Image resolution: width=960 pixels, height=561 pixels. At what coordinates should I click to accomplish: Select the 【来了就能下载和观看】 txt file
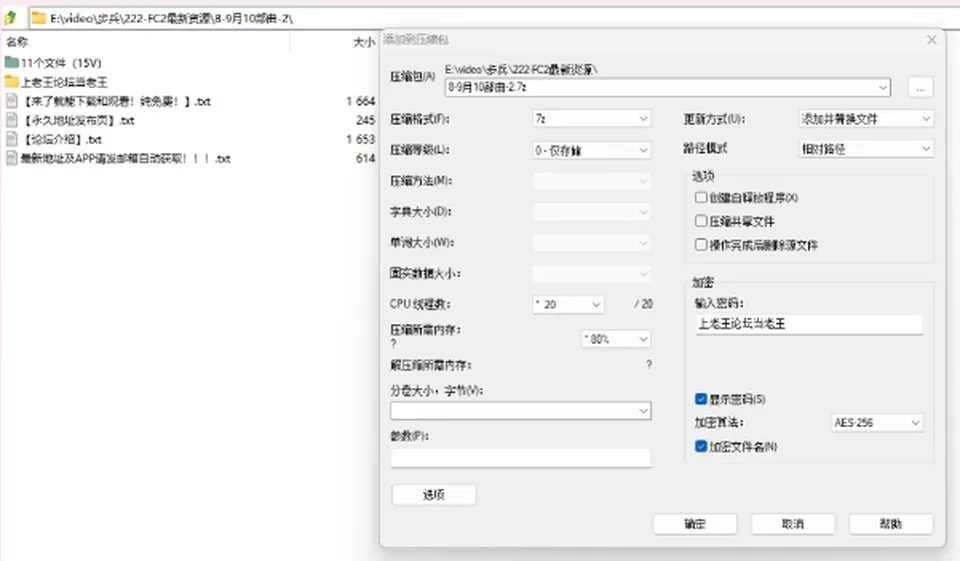pos(108,101)
